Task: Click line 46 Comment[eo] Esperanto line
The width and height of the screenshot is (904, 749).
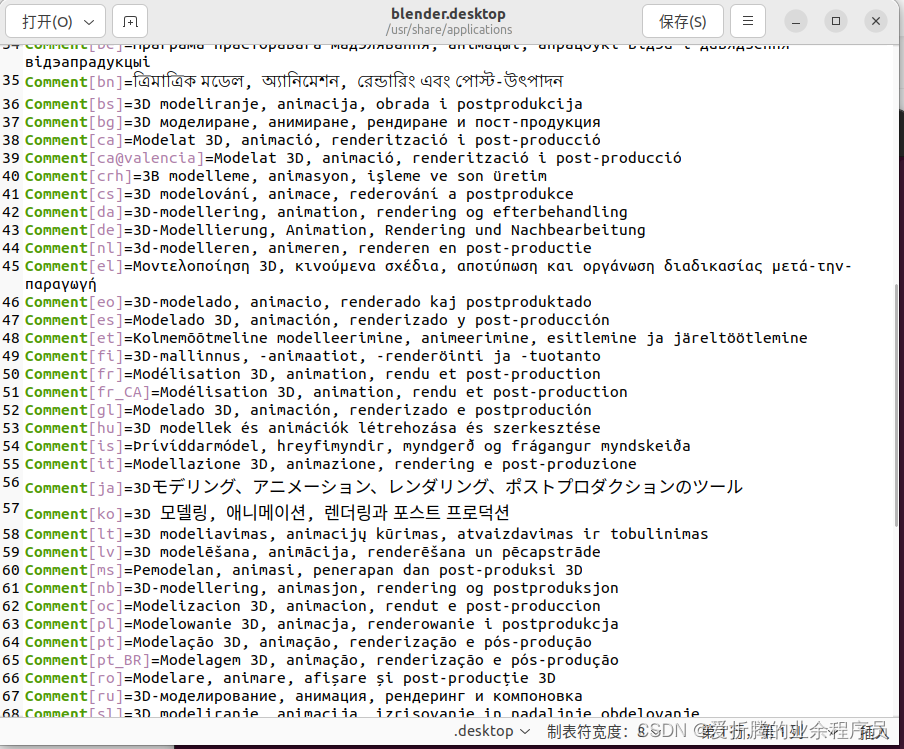Action: [308, 302]
